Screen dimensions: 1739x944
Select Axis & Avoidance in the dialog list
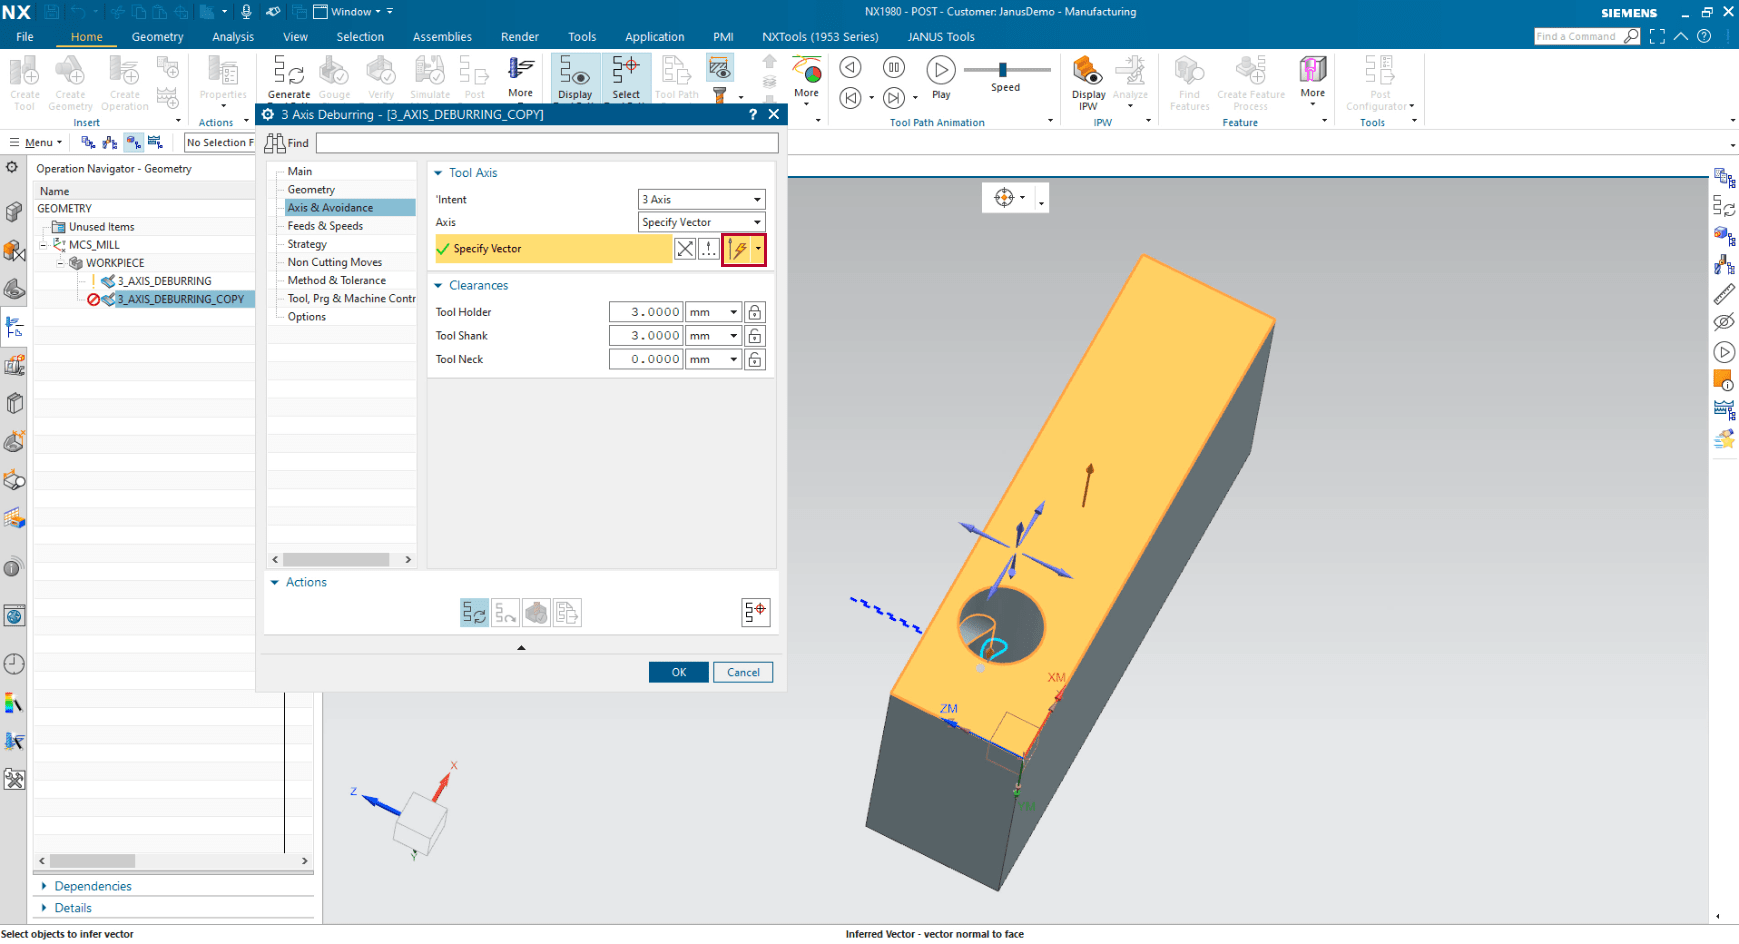(x=330, y=207)
